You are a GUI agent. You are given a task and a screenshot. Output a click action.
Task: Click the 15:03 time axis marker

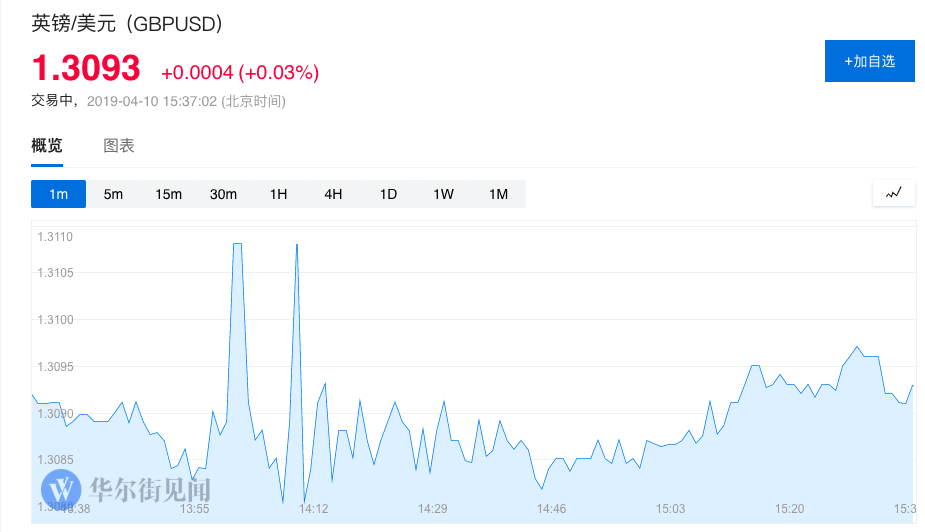(670, 509)
